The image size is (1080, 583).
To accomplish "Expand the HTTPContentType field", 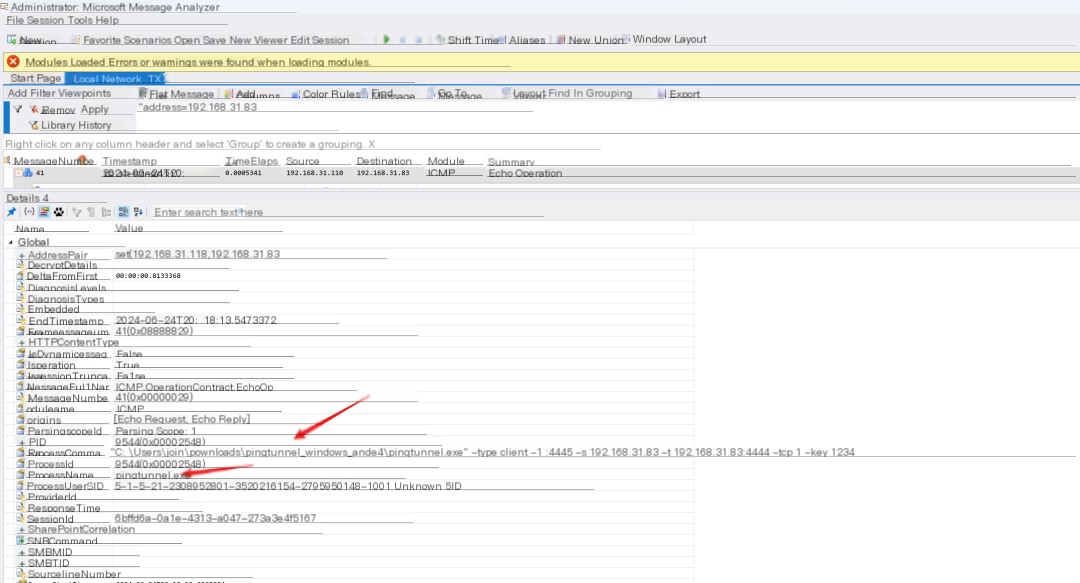I will point(22,342).
